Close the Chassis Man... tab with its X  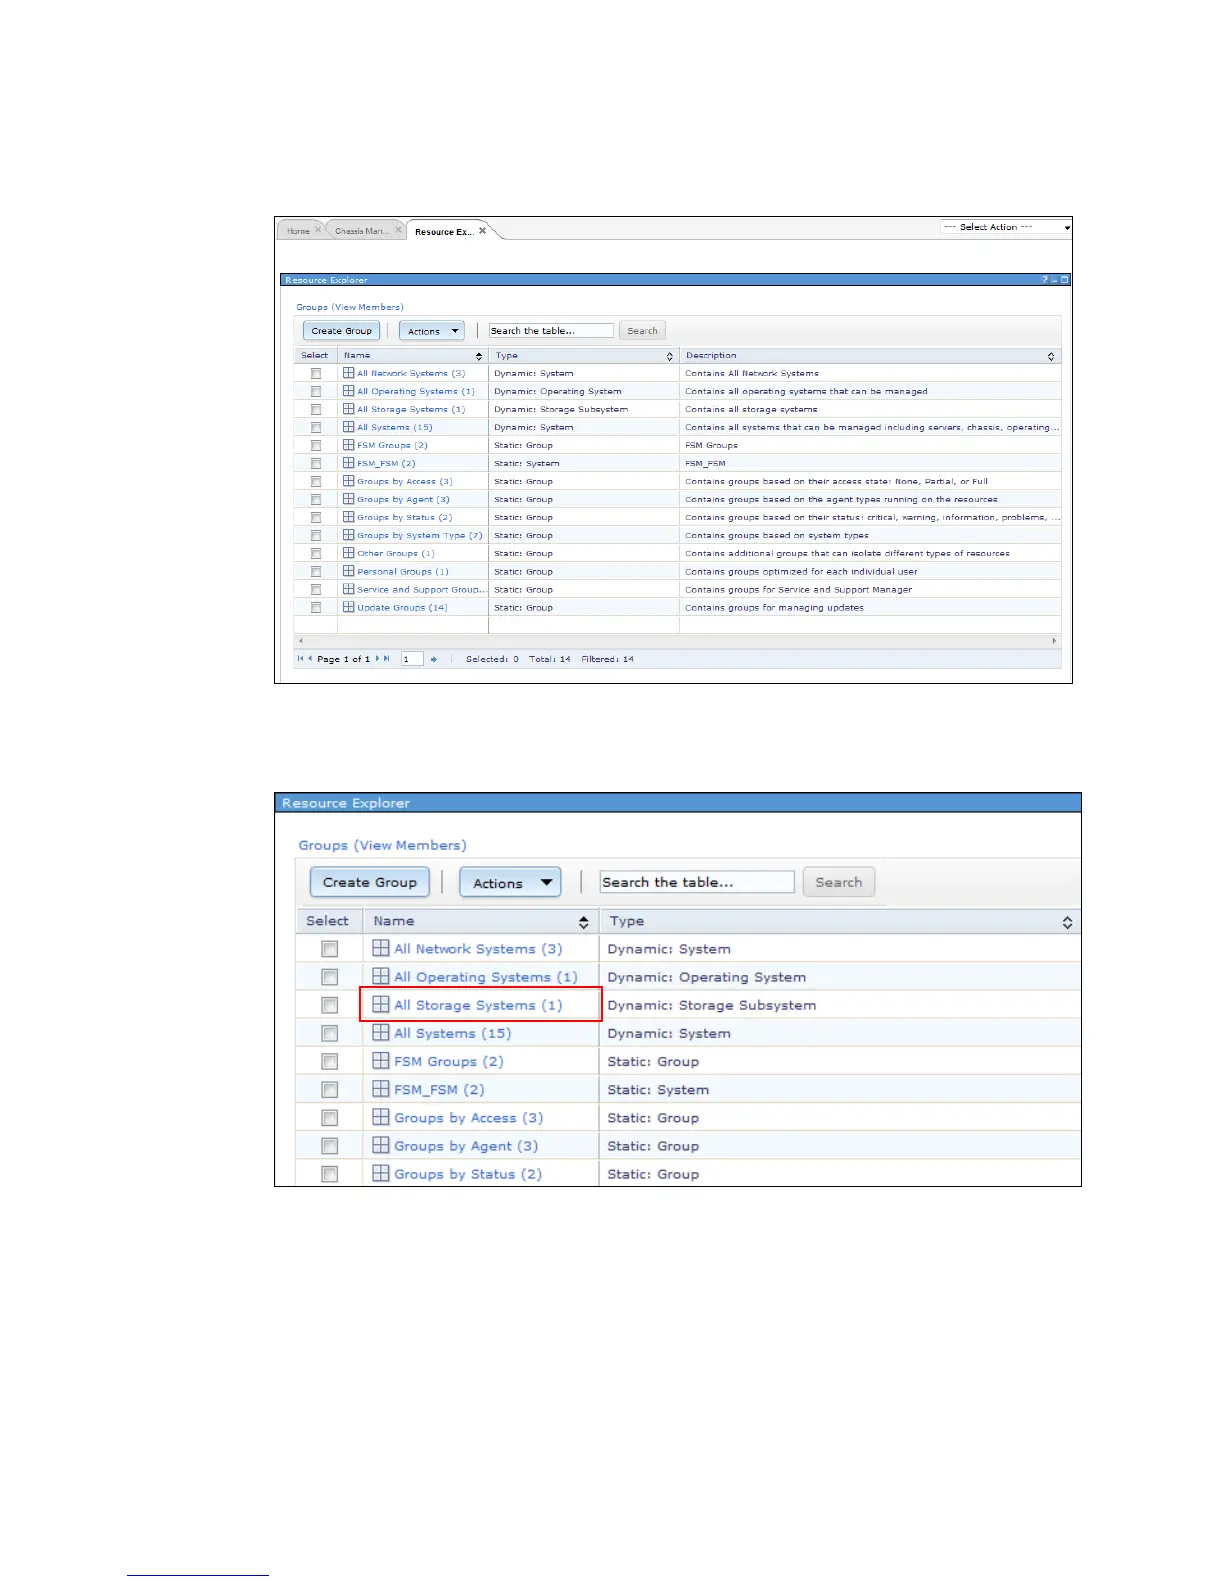398,230
